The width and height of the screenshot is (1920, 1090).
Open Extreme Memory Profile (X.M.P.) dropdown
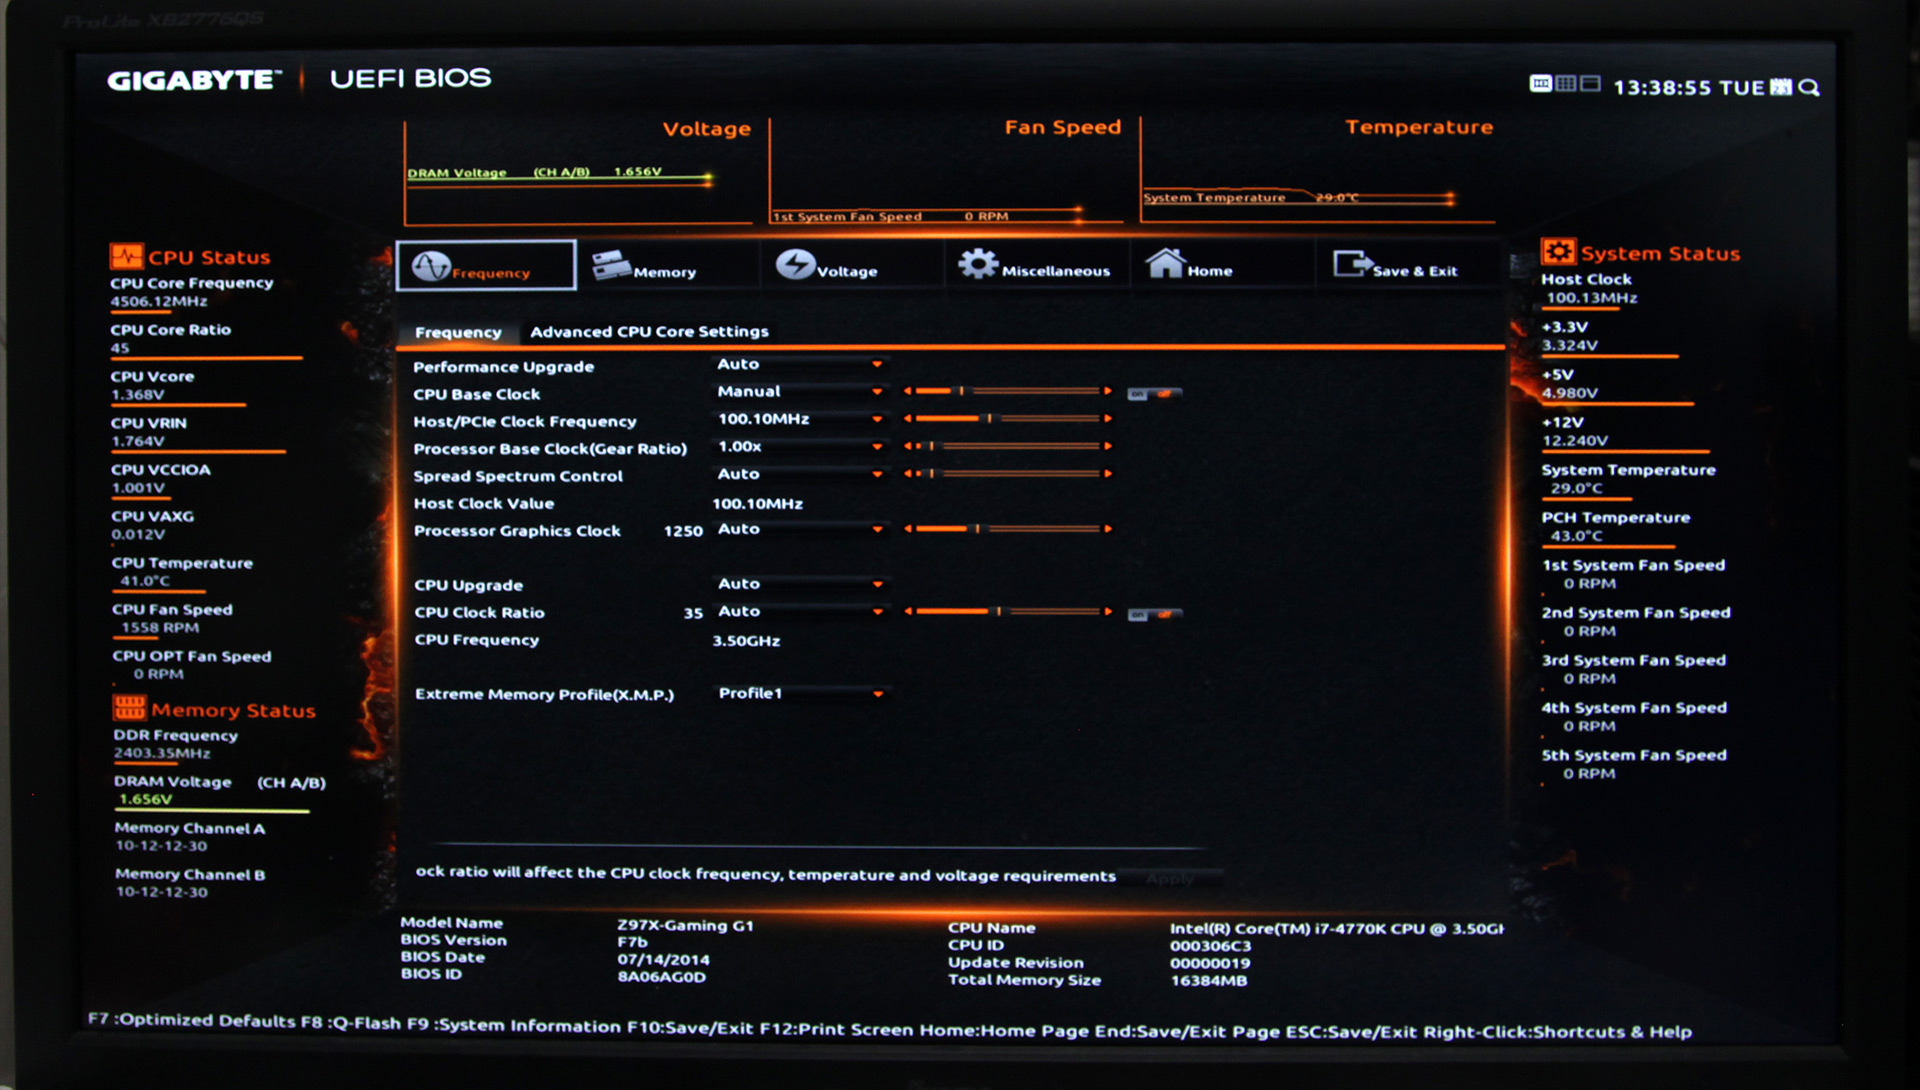tap(800, 693)
